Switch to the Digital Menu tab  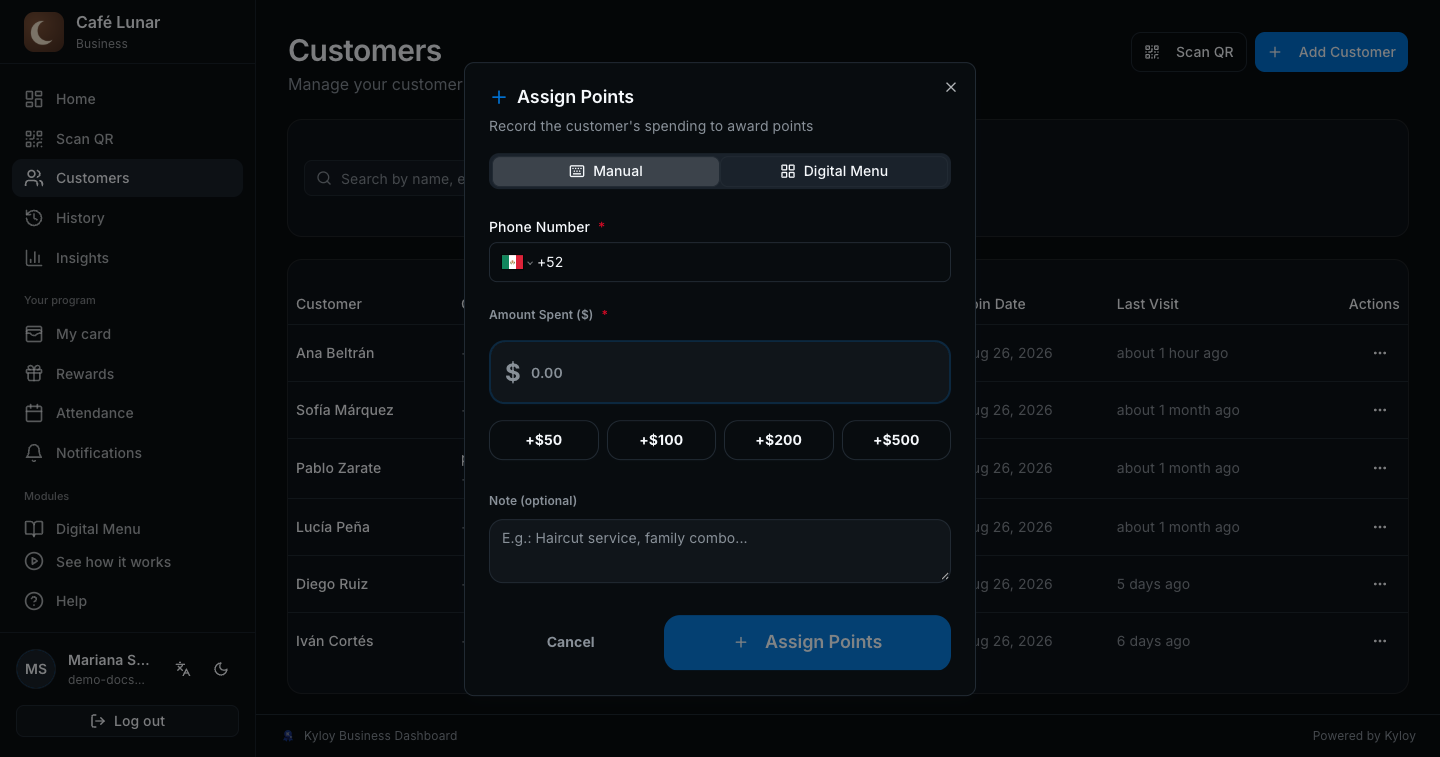coord(834,171)
